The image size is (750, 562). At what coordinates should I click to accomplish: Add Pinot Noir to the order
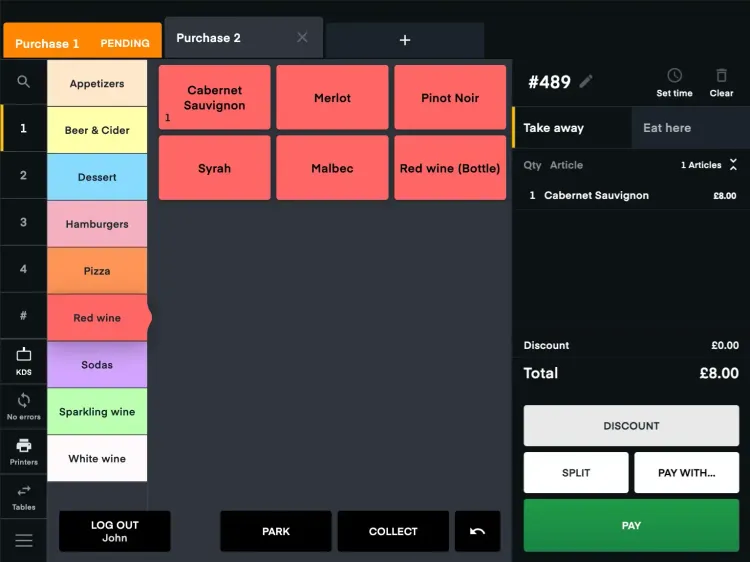(x=450, y=98)
